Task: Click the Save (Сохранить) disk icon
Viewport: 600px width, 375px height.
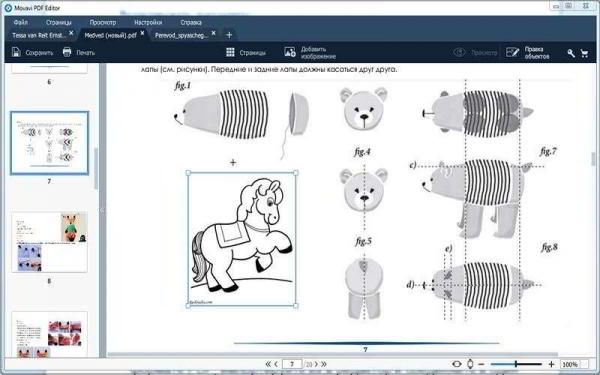Action: coord(16,52)
